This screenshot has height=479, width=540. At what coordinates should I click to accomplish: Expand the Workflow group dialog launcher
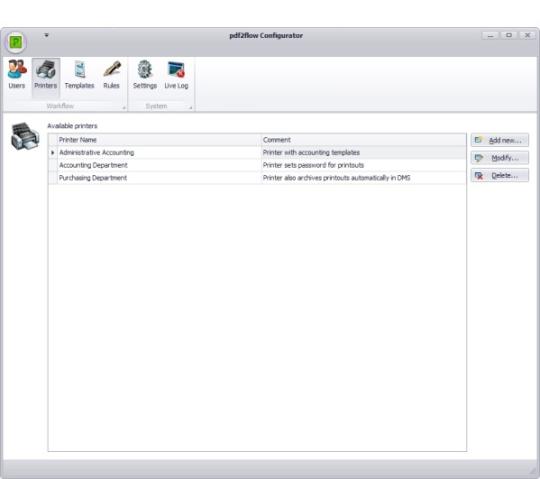(124, 108)
